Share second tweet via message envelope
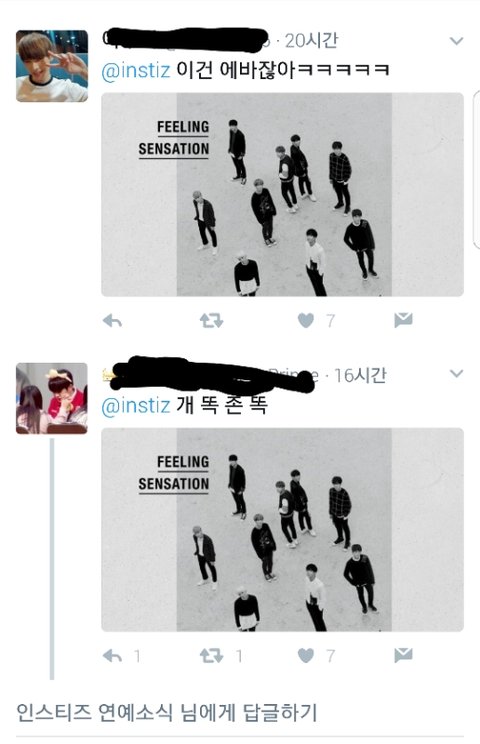This screenshot has width=480, height=744. (403, 656)
